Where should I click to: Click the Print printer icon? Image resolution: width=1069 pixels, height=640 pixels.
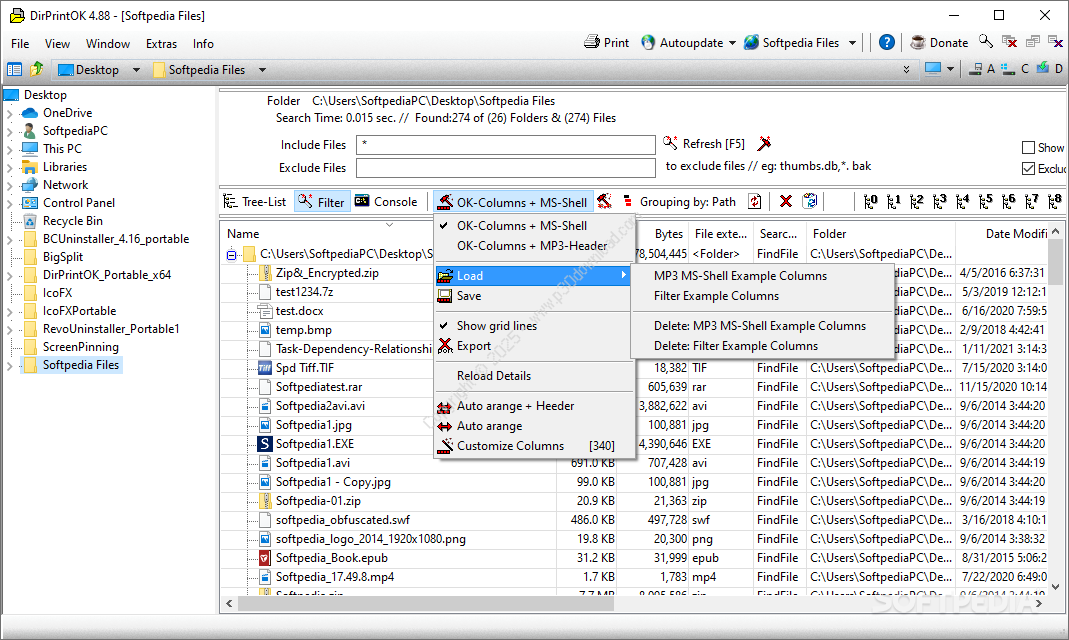[x=592, y=43]
